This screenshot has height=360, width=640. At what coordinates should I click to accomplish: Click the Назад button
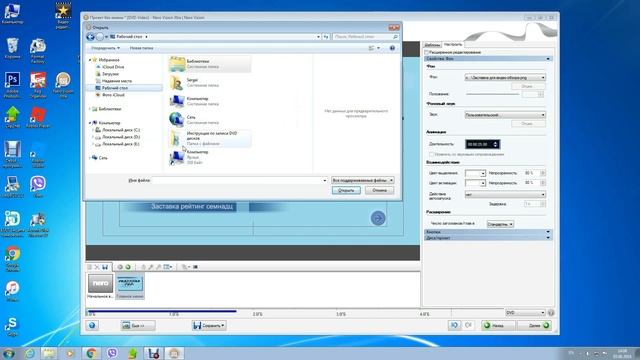coord(498,326)
